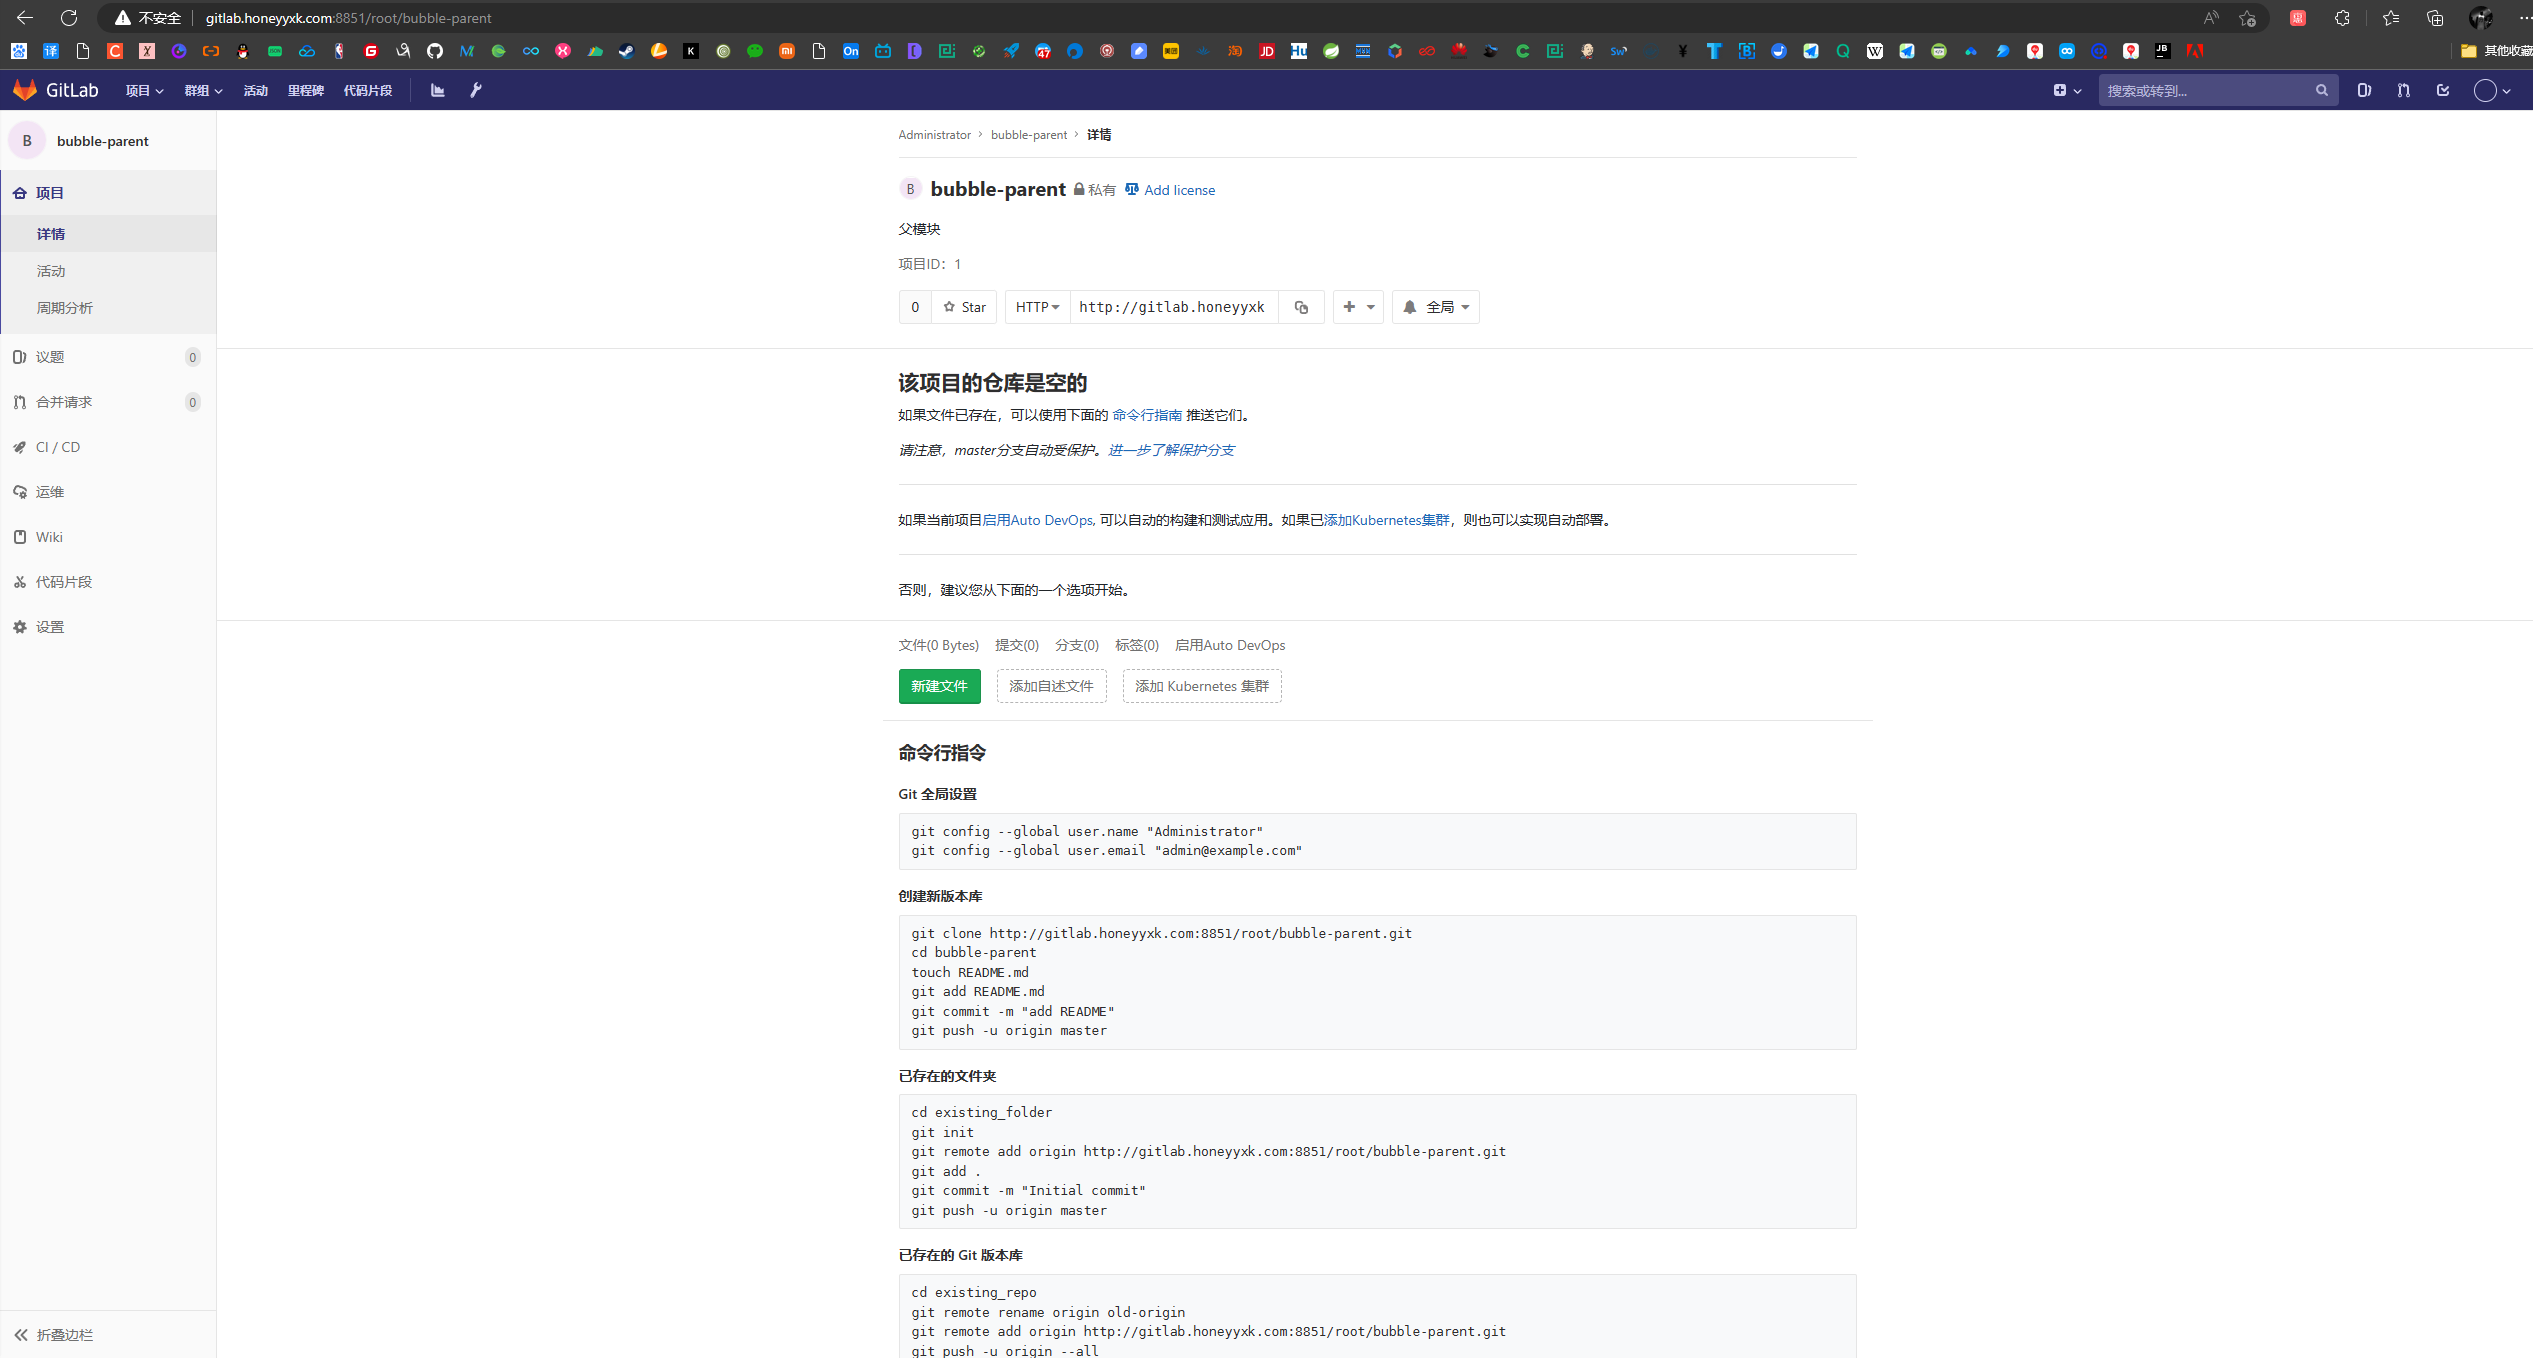
Task: Open the admin area wrench icon
Action: pyautogui.click(x=476, y=90)
